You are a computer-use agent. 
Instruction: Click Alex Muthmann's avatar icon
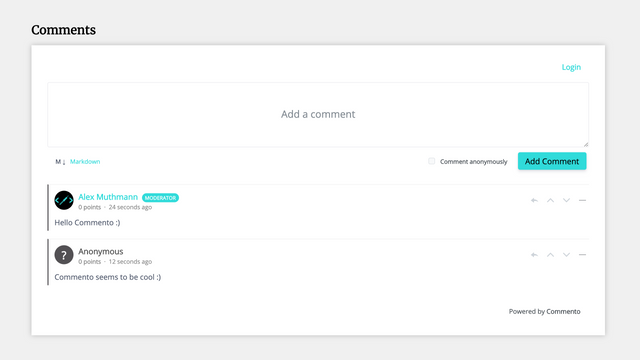(64, 200)
